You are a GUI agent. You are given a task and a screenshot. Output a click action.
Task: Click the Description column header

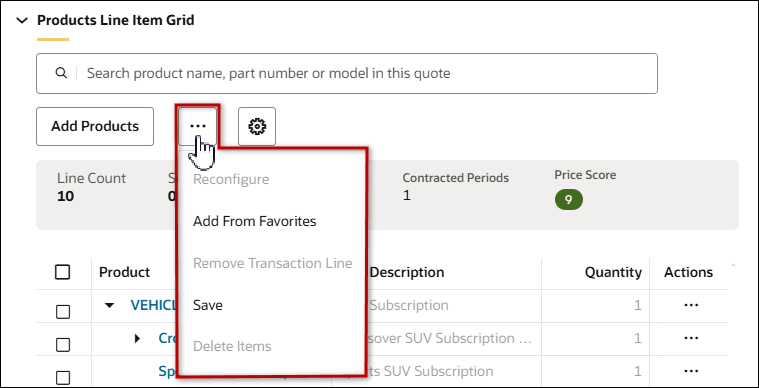click(407, 272)
